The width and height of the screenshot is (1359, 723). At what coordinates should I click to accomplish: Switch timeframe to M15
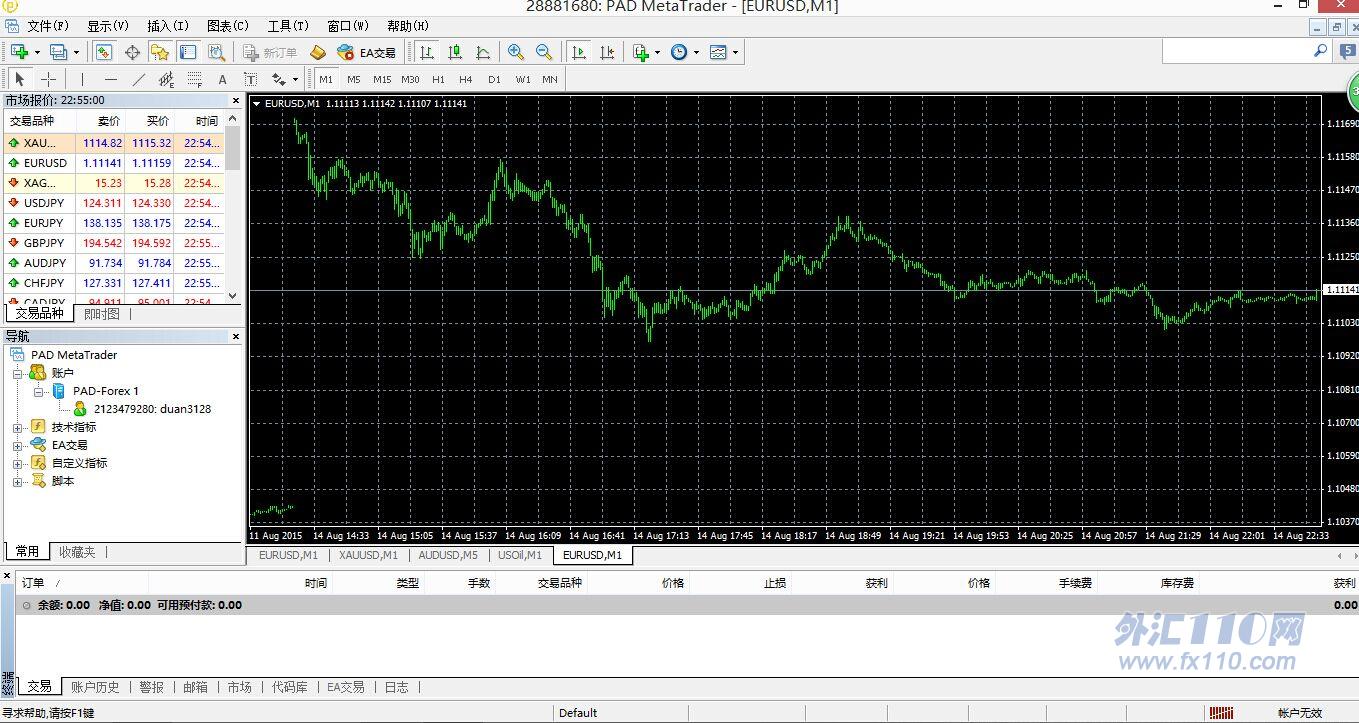pyautogui.click(x=382, y=79)
